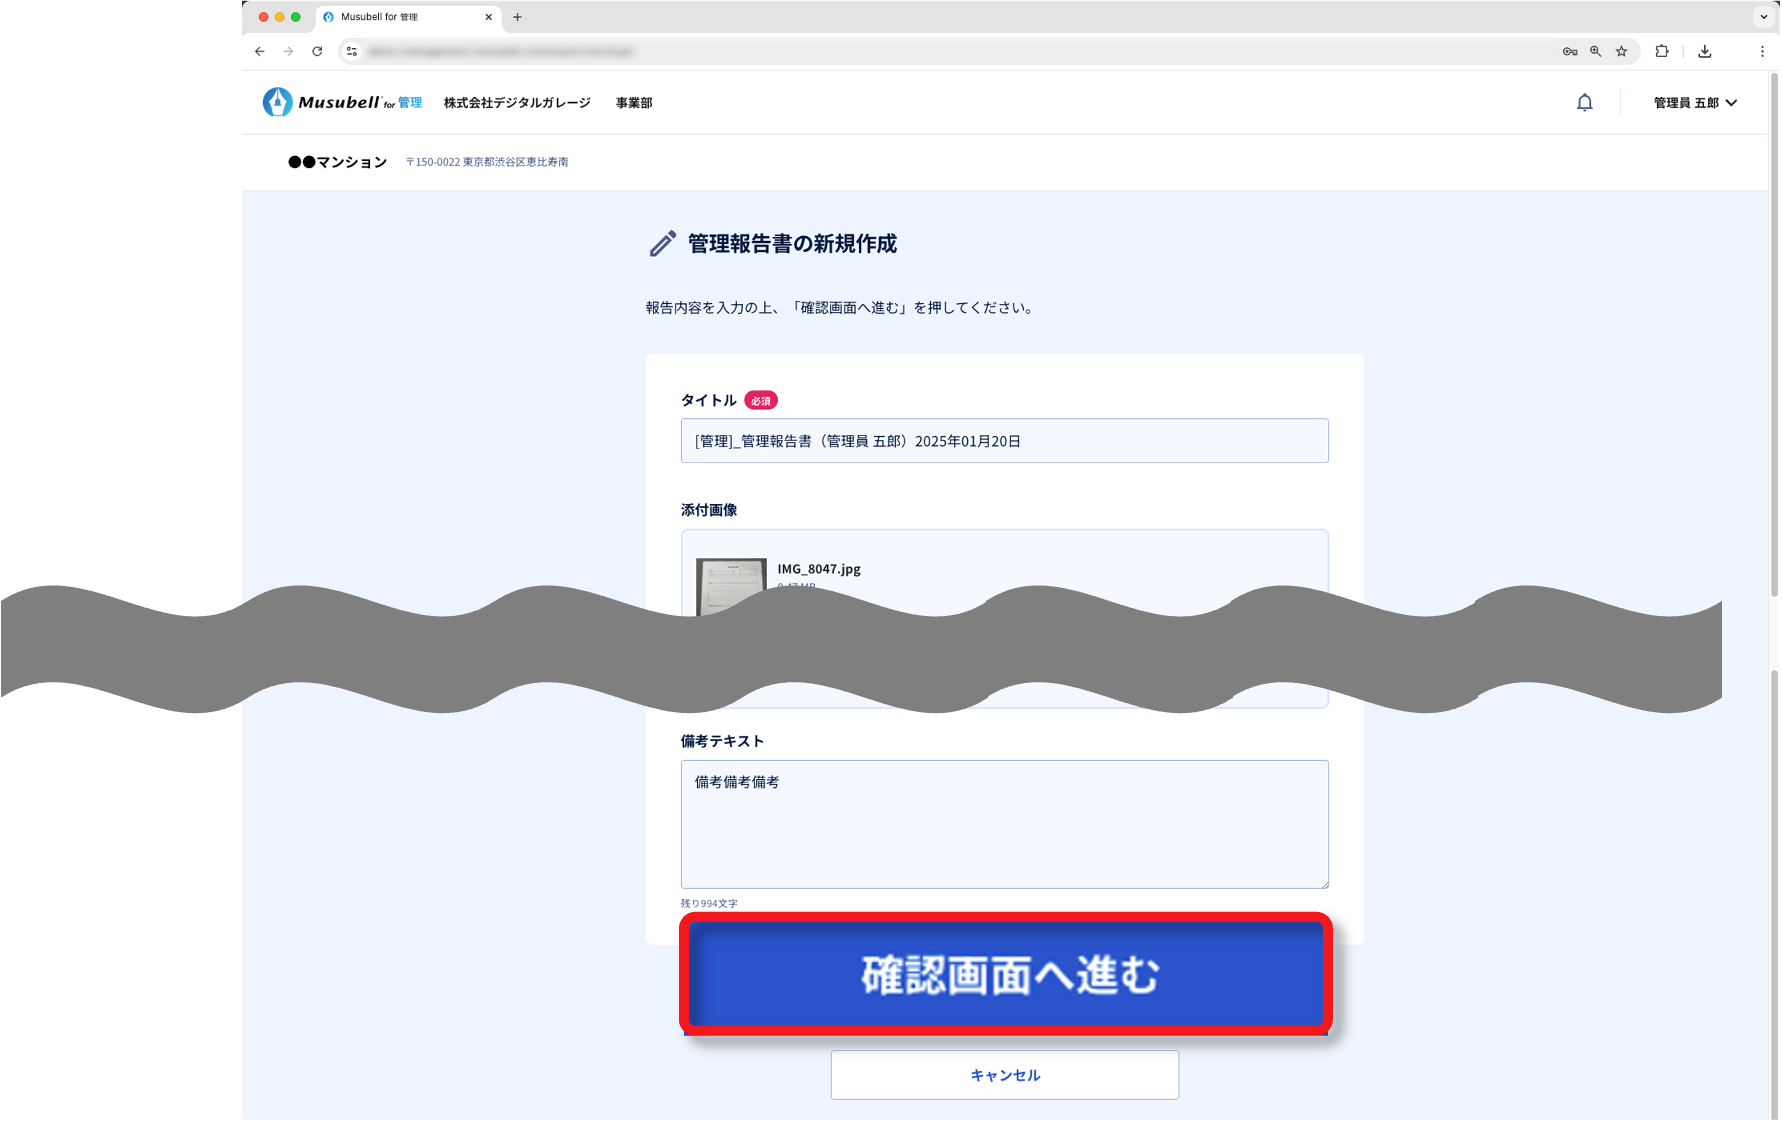Image resolution: width=1782 pixels, height=1122 pixels.
Task: Go back with browser back arrow
Action: [260, 51]
